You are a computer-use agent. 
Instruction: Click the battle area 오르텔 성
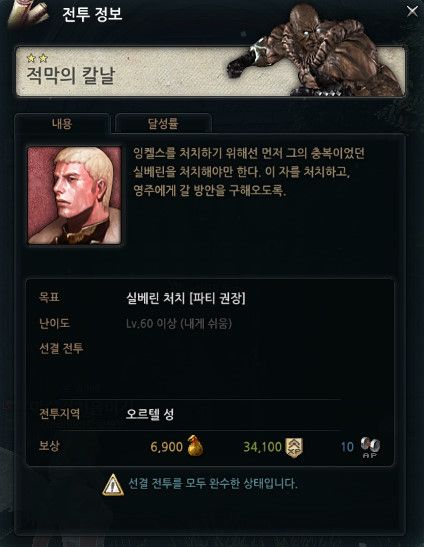click(150, 414)
